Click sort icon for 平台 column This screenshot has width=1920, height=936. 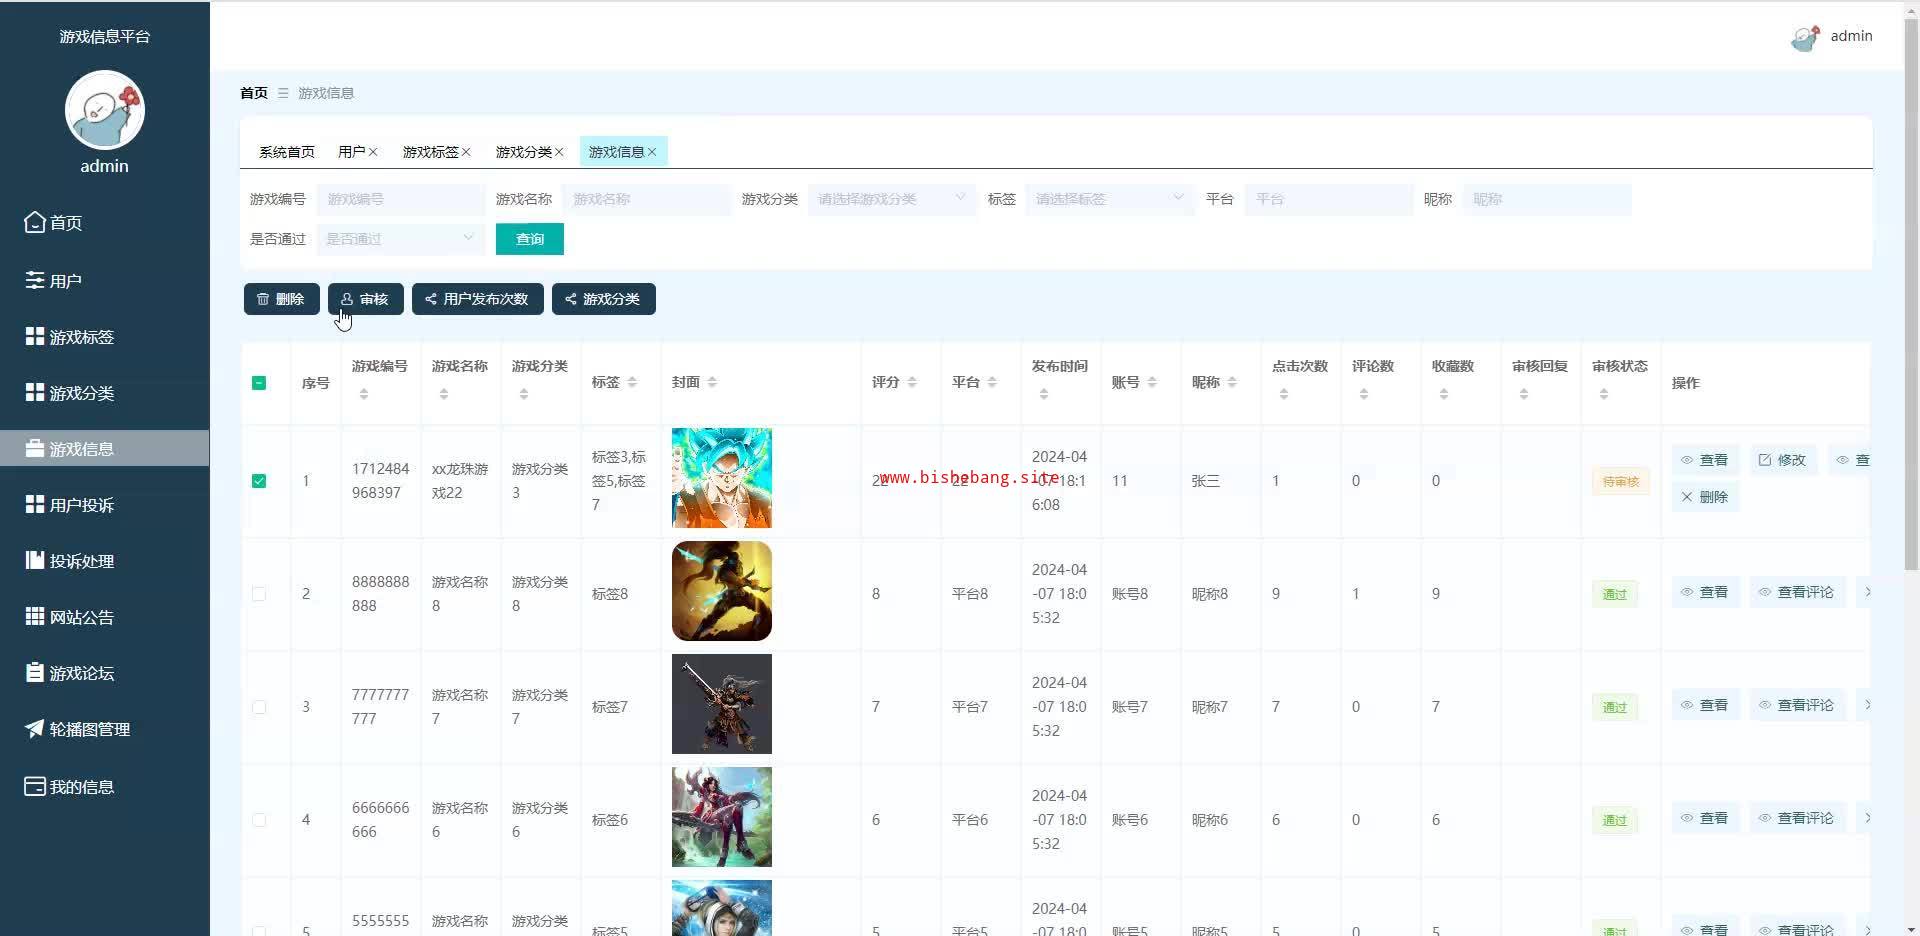(991, 383)
